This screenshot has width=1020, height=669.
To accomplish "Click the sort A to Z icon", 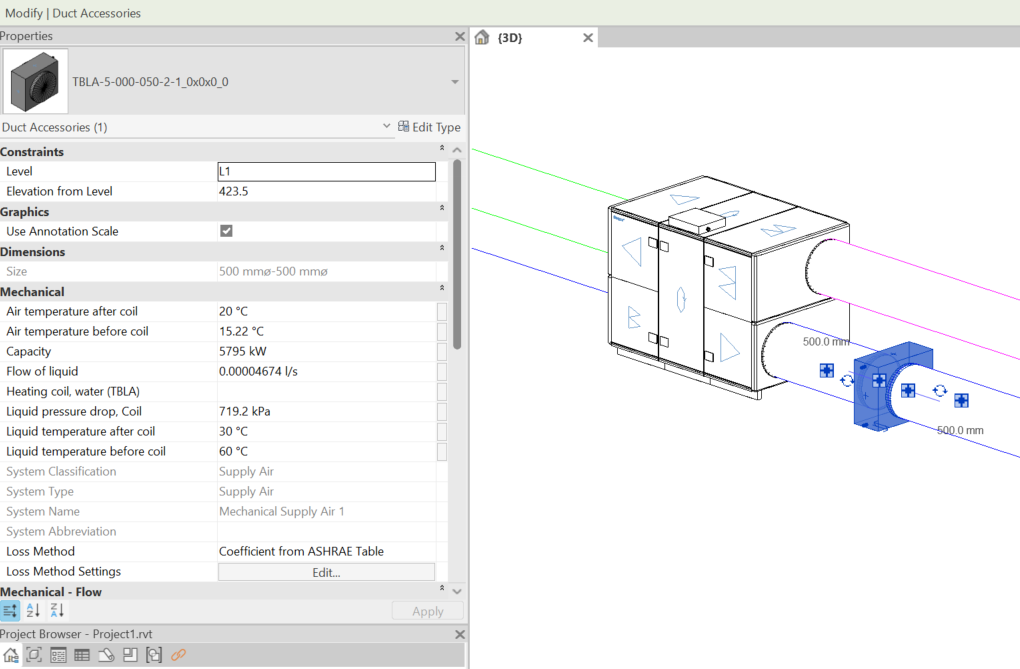I will click(x=33, y=610).
